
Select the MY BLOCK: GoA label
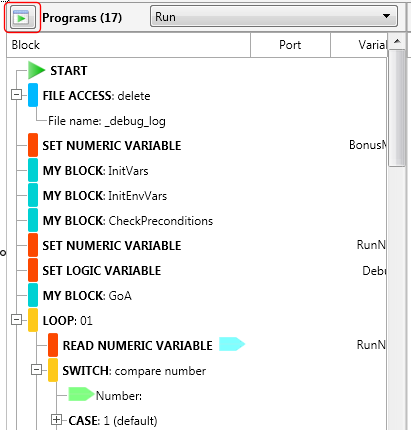pos(87,296)
